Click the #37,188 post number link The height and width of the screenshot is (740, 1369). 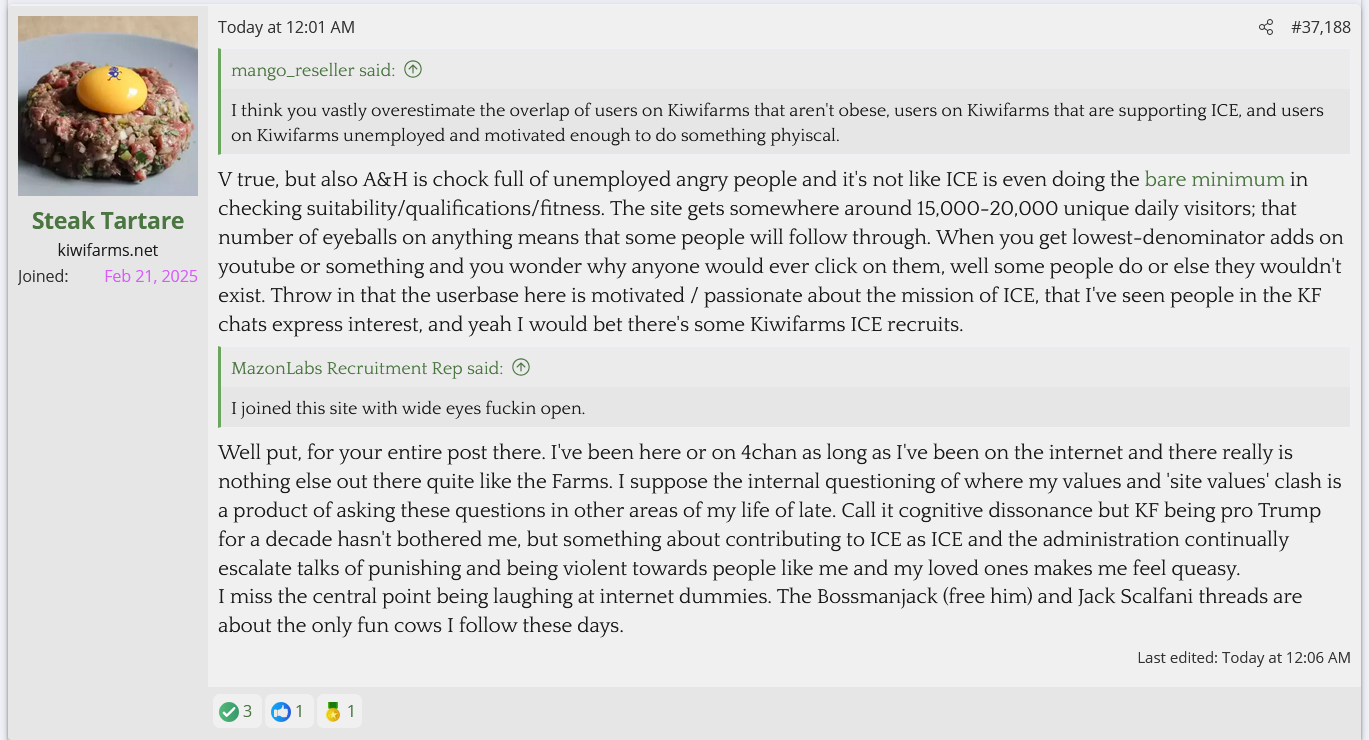(1320, 27)
